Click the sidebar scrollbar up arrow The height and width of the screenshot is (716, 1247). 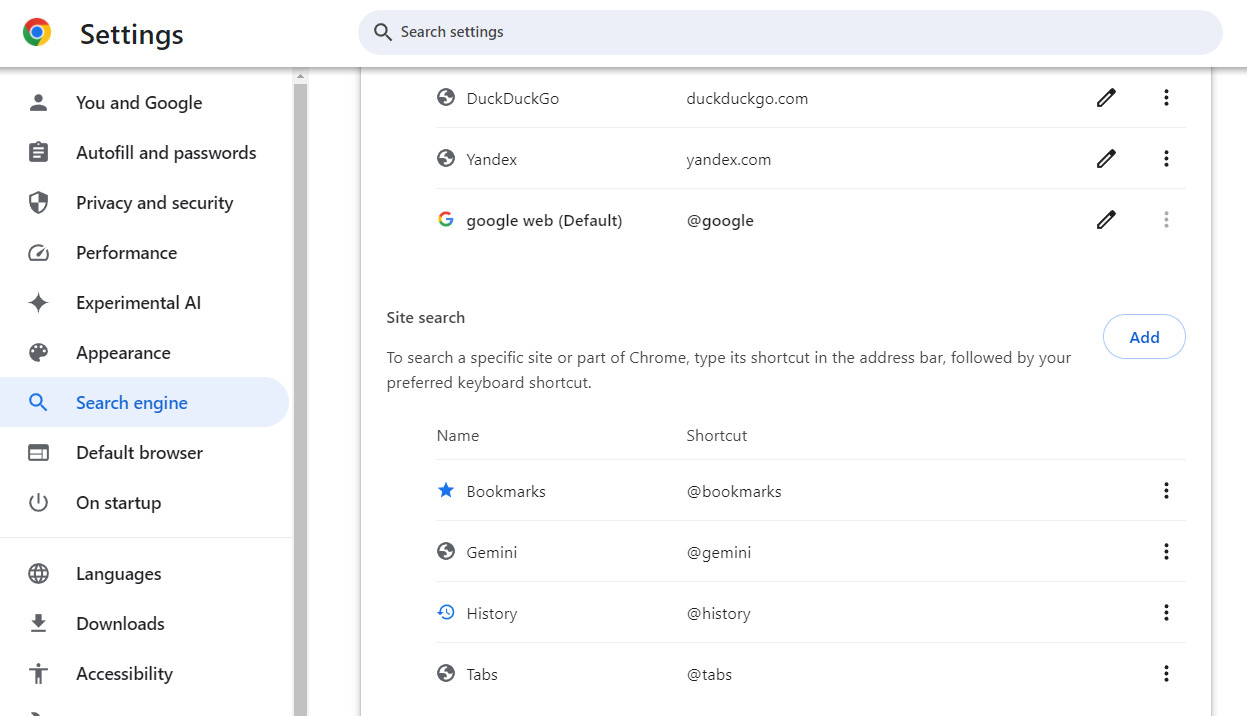pyautogui.click(x=300, y=76)
